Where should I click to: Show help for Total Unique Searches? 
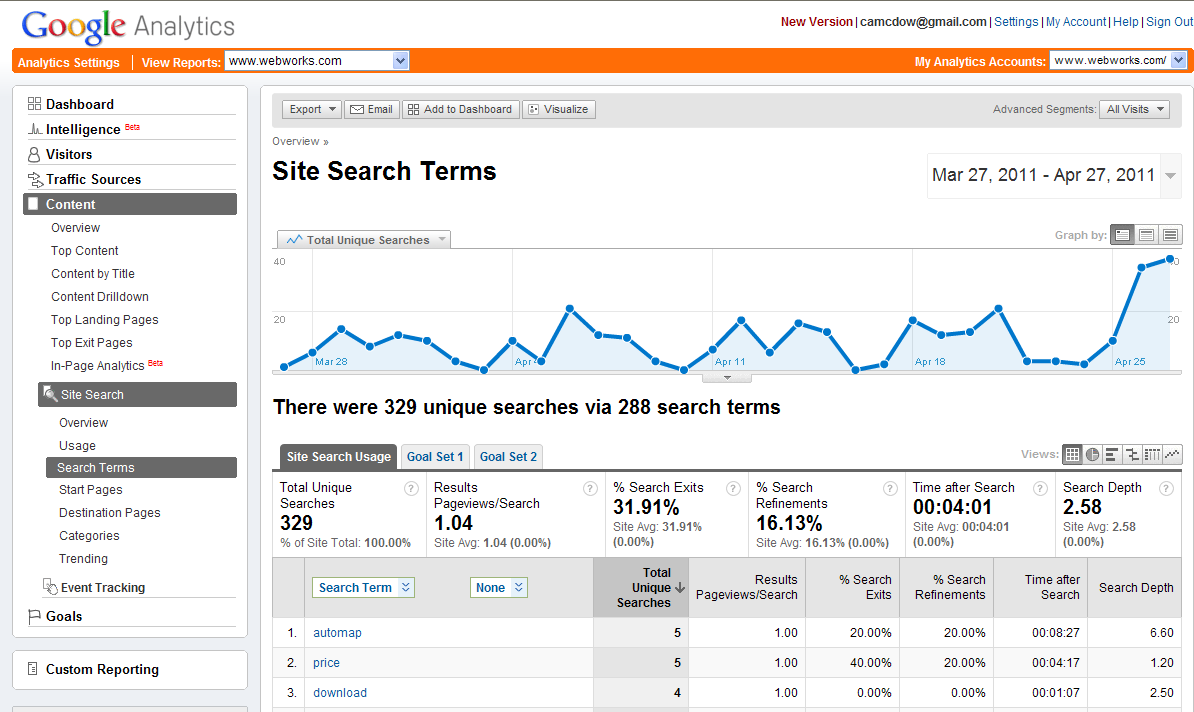tap(411, 489)
